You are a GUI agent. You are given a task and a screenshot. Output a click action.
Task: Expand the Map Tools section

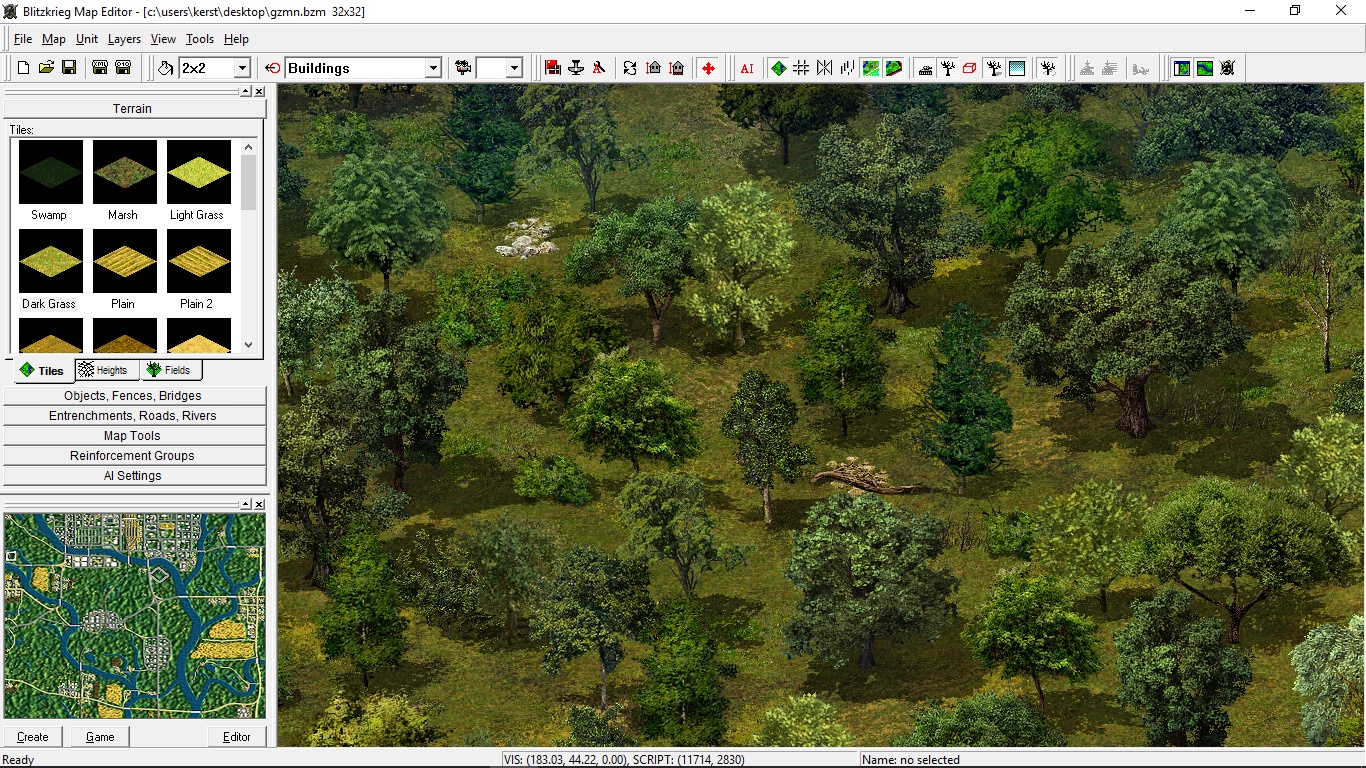[x=134, y=436]
